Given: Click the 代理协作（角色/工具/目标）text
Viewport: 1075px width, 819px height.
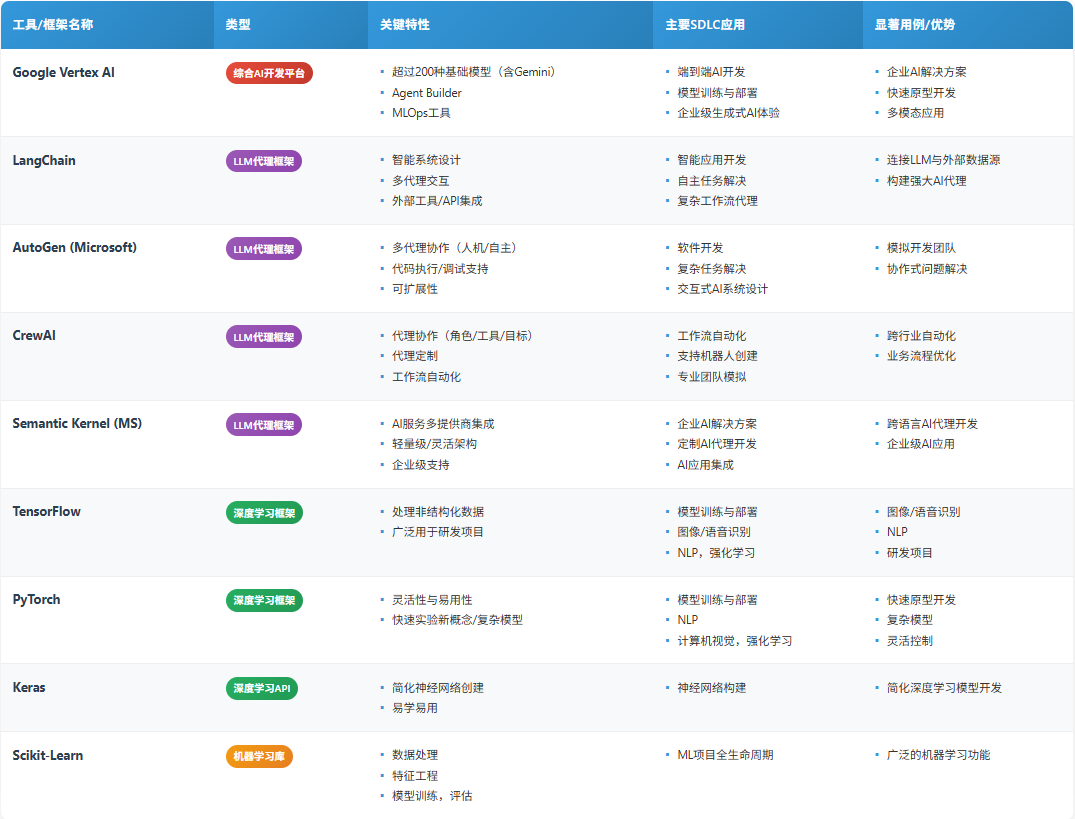Looking at the screenshot, I should click(465, 336).
